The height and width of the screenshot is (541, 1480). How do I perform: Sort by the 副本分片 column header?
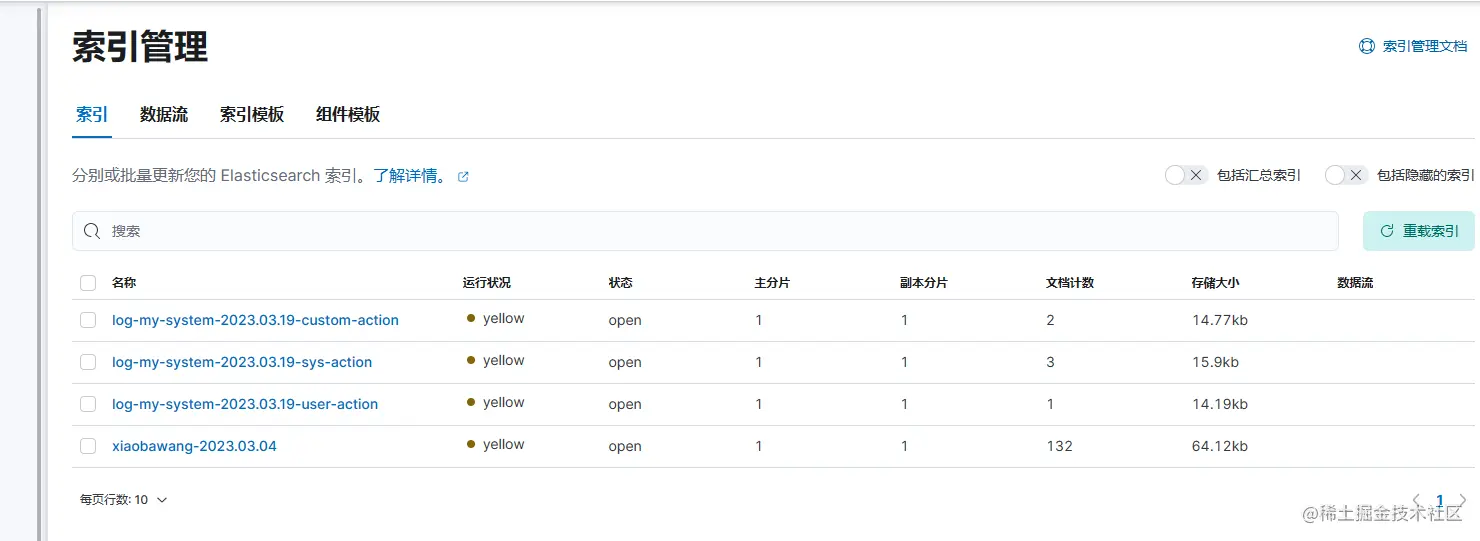[x=924, y=283]
